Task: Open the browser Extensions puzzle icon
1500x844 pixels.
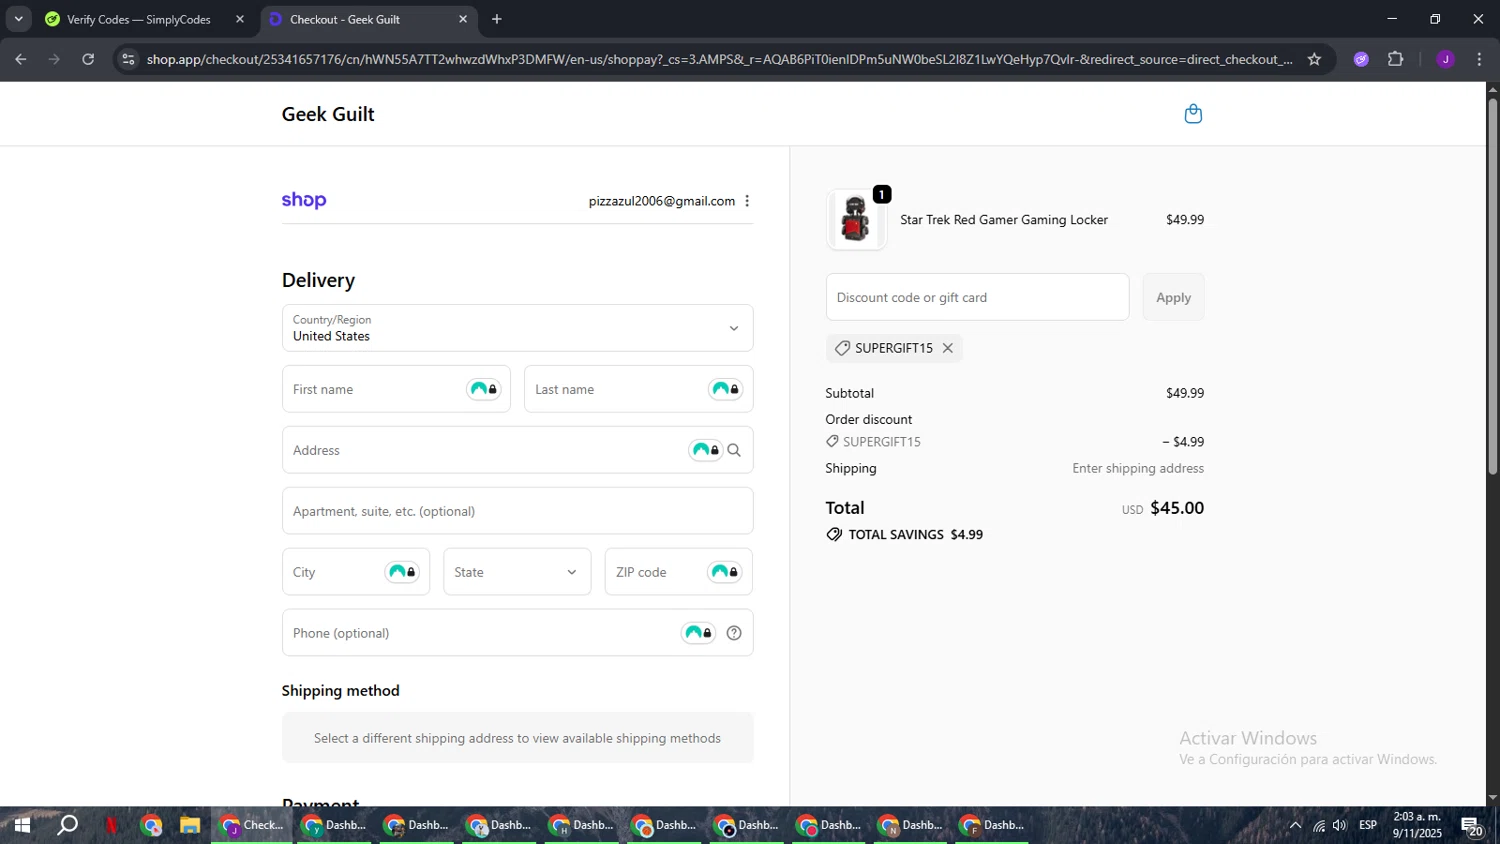Action: 1396,59
